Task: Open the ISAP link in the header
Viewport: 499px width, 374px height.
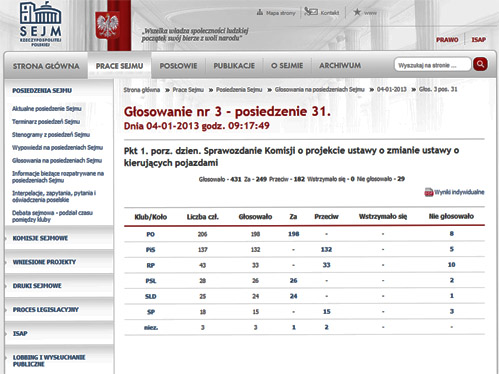Action: [478, 40]
